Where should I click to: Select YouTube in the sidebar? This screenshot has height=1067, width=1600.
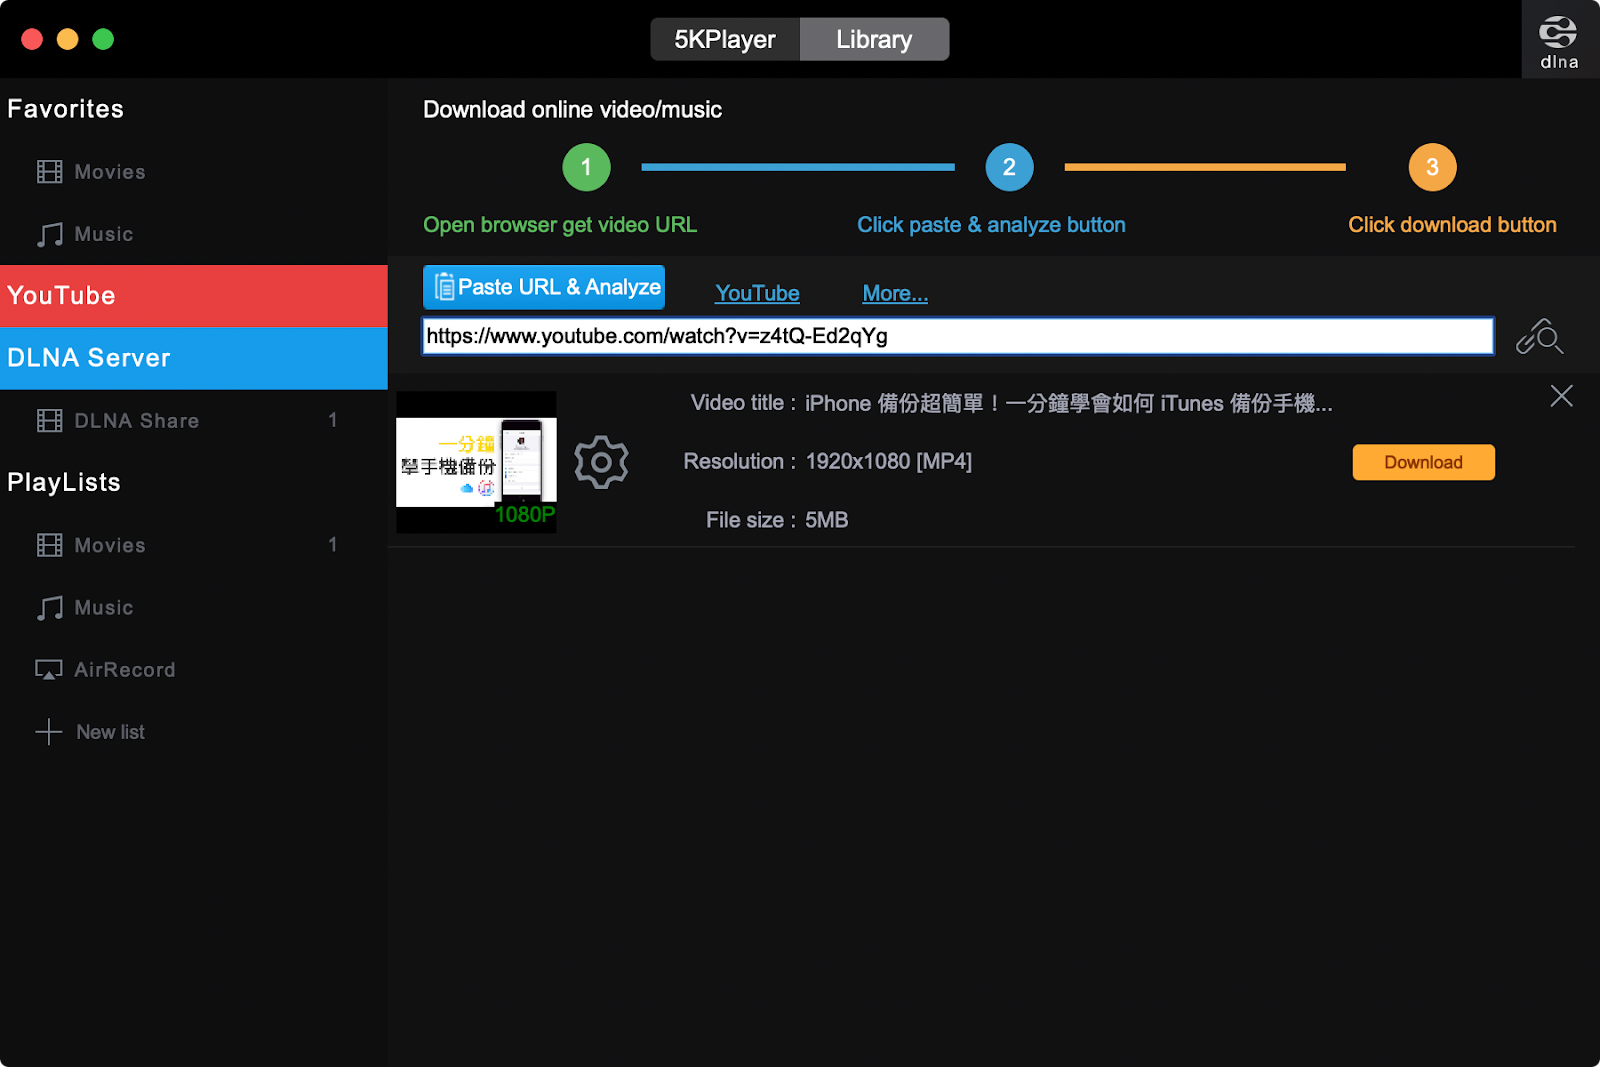pyautogui.click(x=194, y=296)
